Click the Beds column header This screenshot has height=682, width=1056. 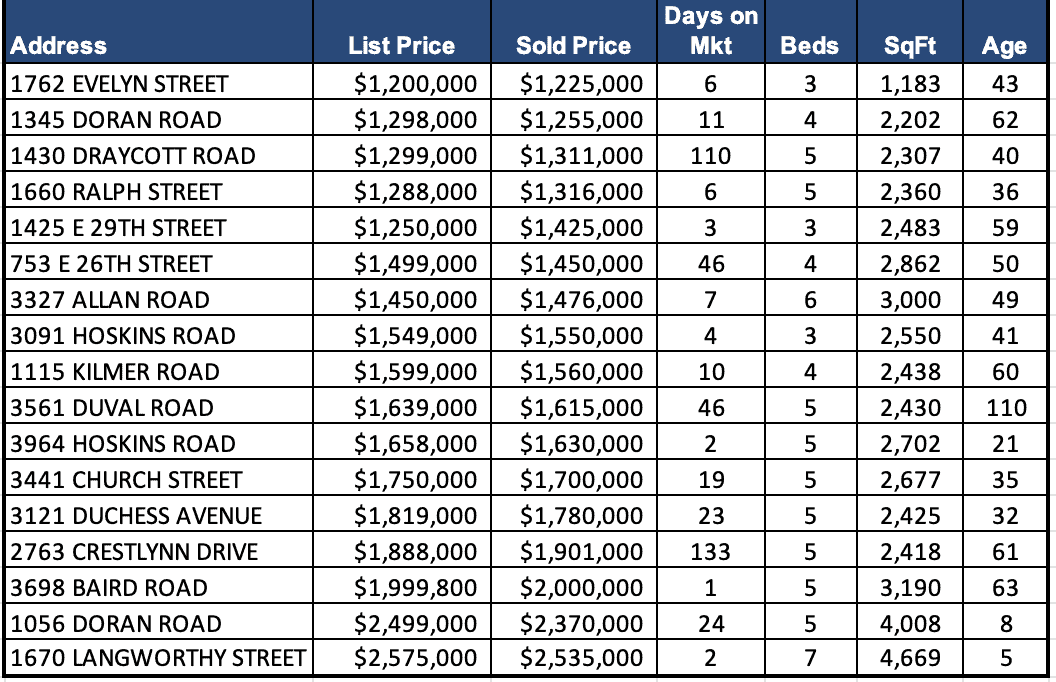(x=809, y=46)
